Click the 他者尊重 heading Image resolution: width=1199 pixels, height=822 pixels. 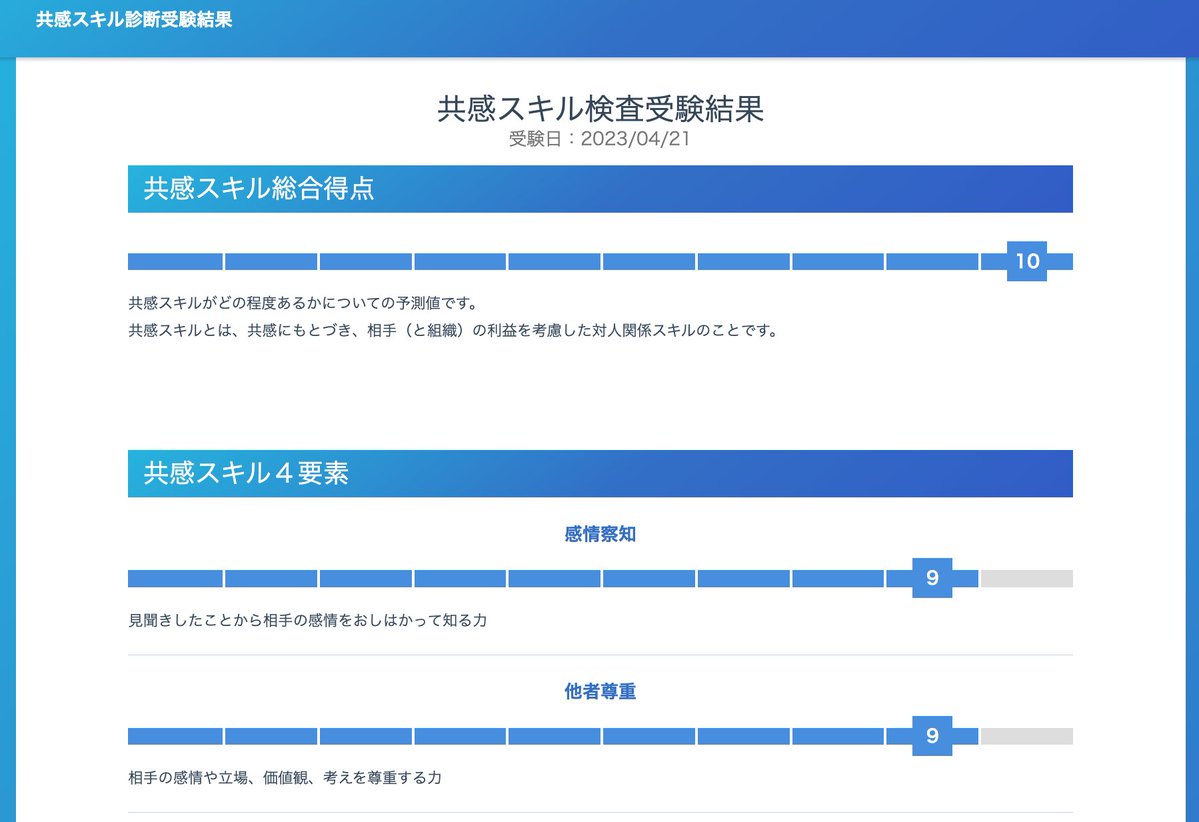pyautogui.click(x=600, y=691)
